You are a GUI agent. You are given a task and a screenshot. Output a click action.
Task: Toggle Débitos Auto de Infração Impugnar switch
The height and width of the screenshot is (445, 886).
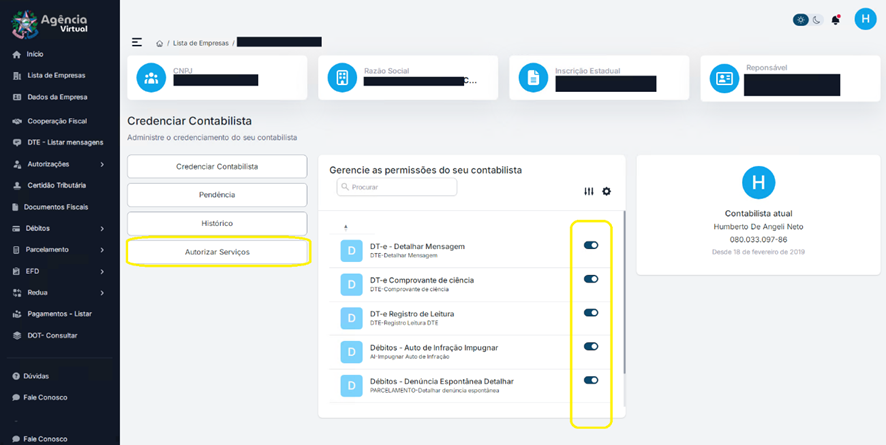click(x=591, y=346)
